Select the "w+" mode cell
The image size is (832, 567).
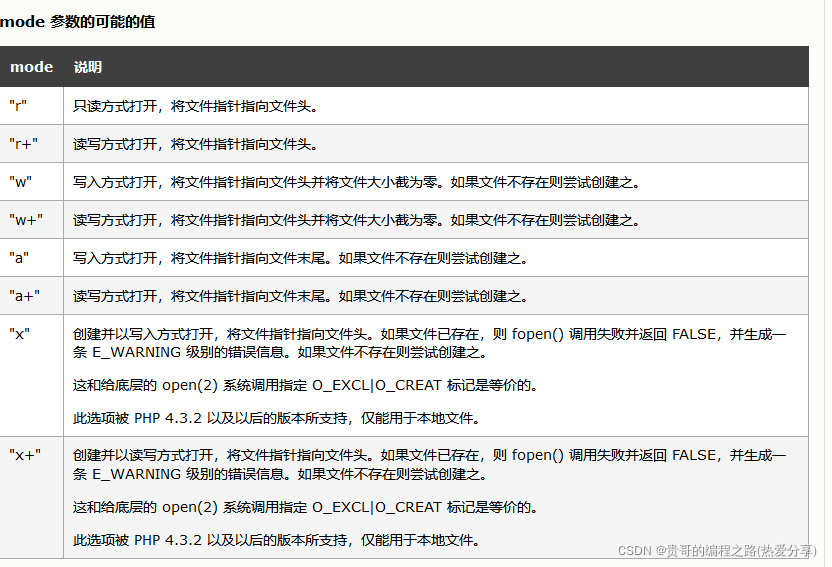coord(32,220)
